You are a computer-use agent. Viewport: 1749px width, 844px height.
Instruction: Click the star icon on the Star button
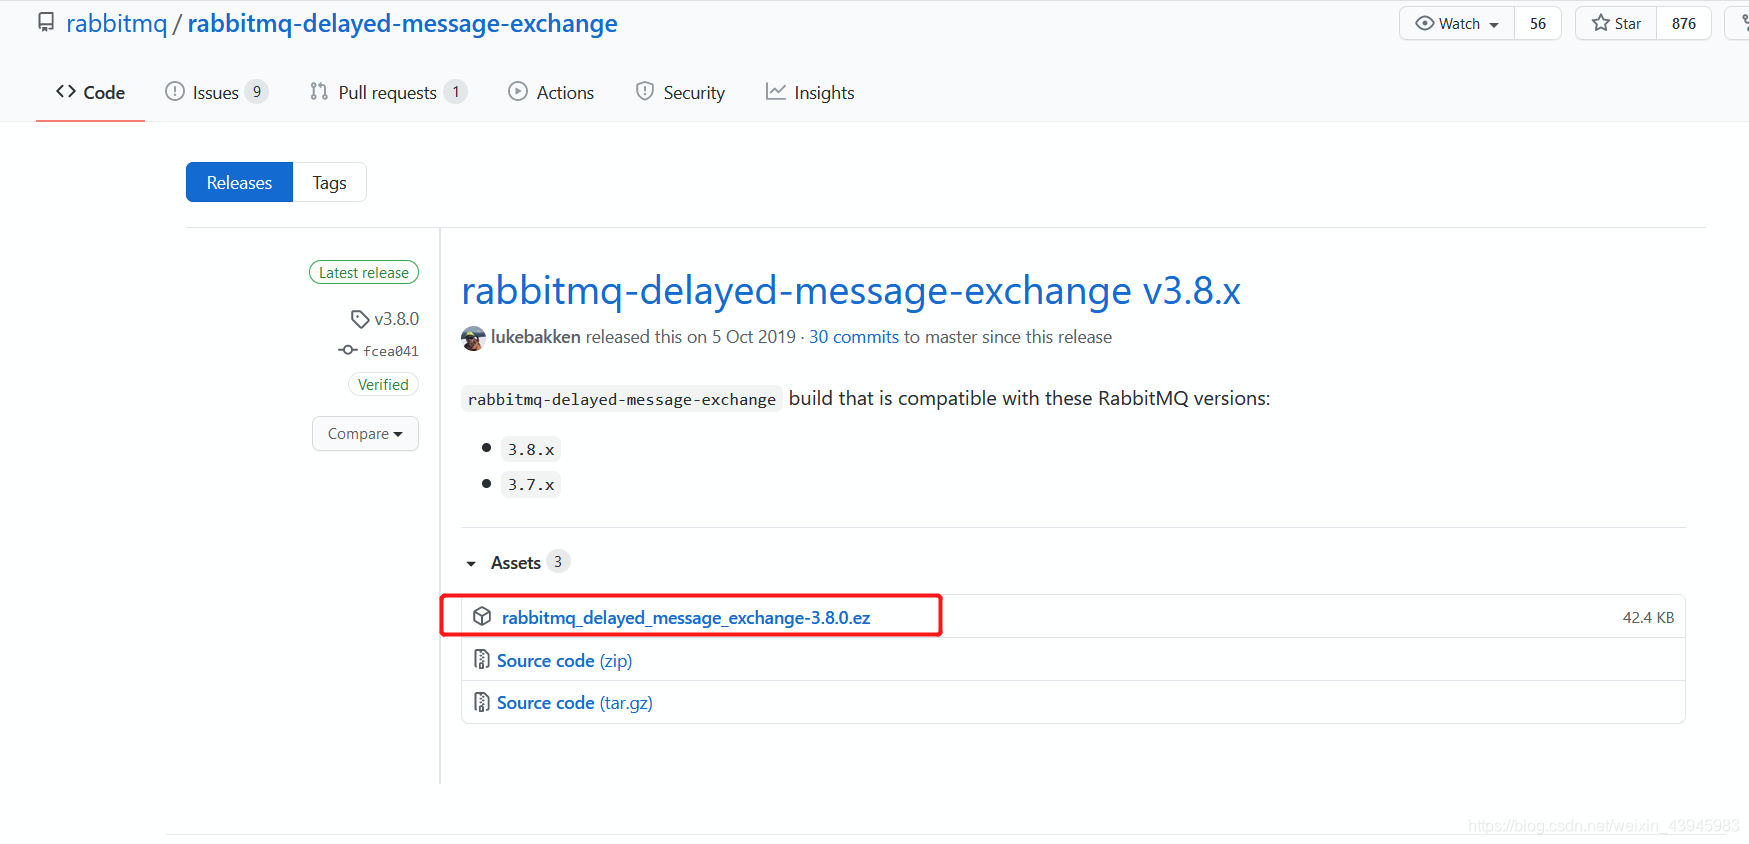(1601, 23)
